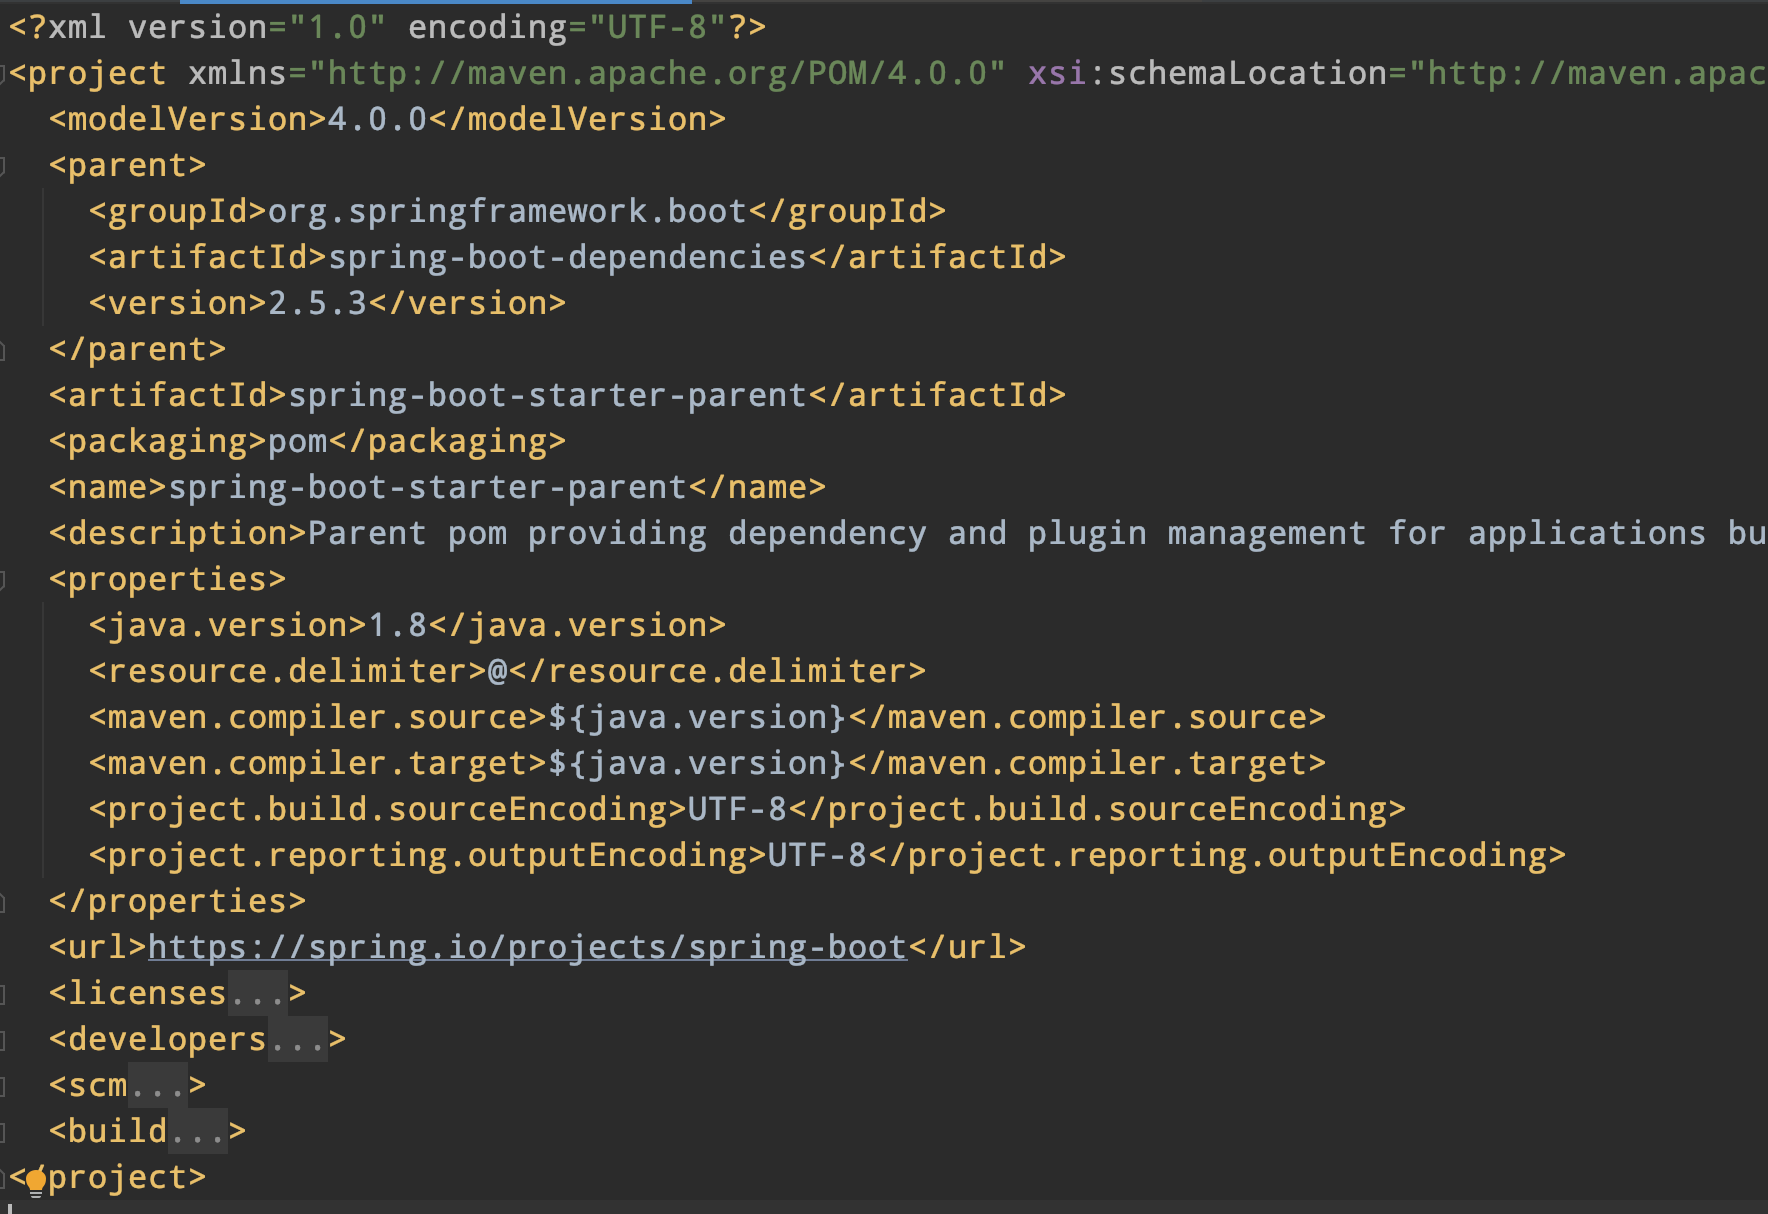Click the maven.compiler.source property line

click(707, 717)
